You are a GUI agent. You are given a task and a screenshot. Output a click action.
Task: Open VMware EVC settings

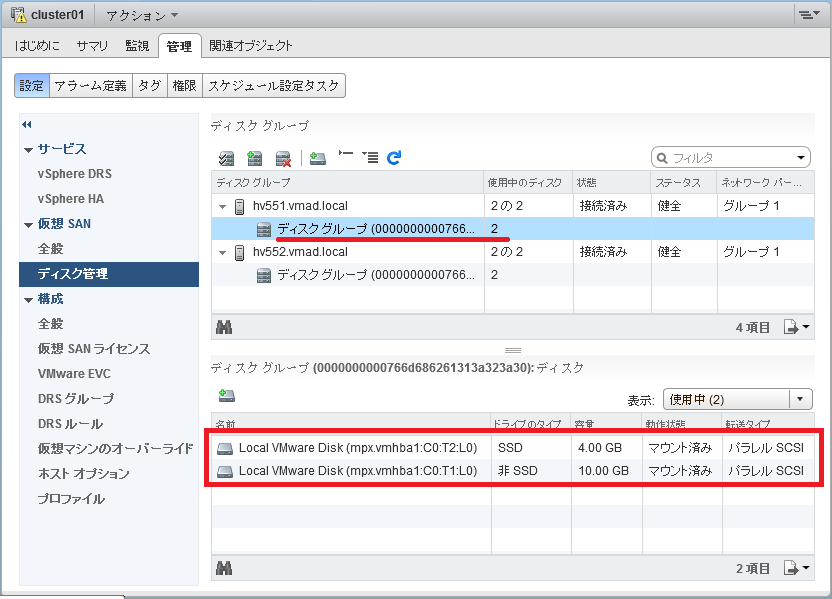tap(74, 374)
